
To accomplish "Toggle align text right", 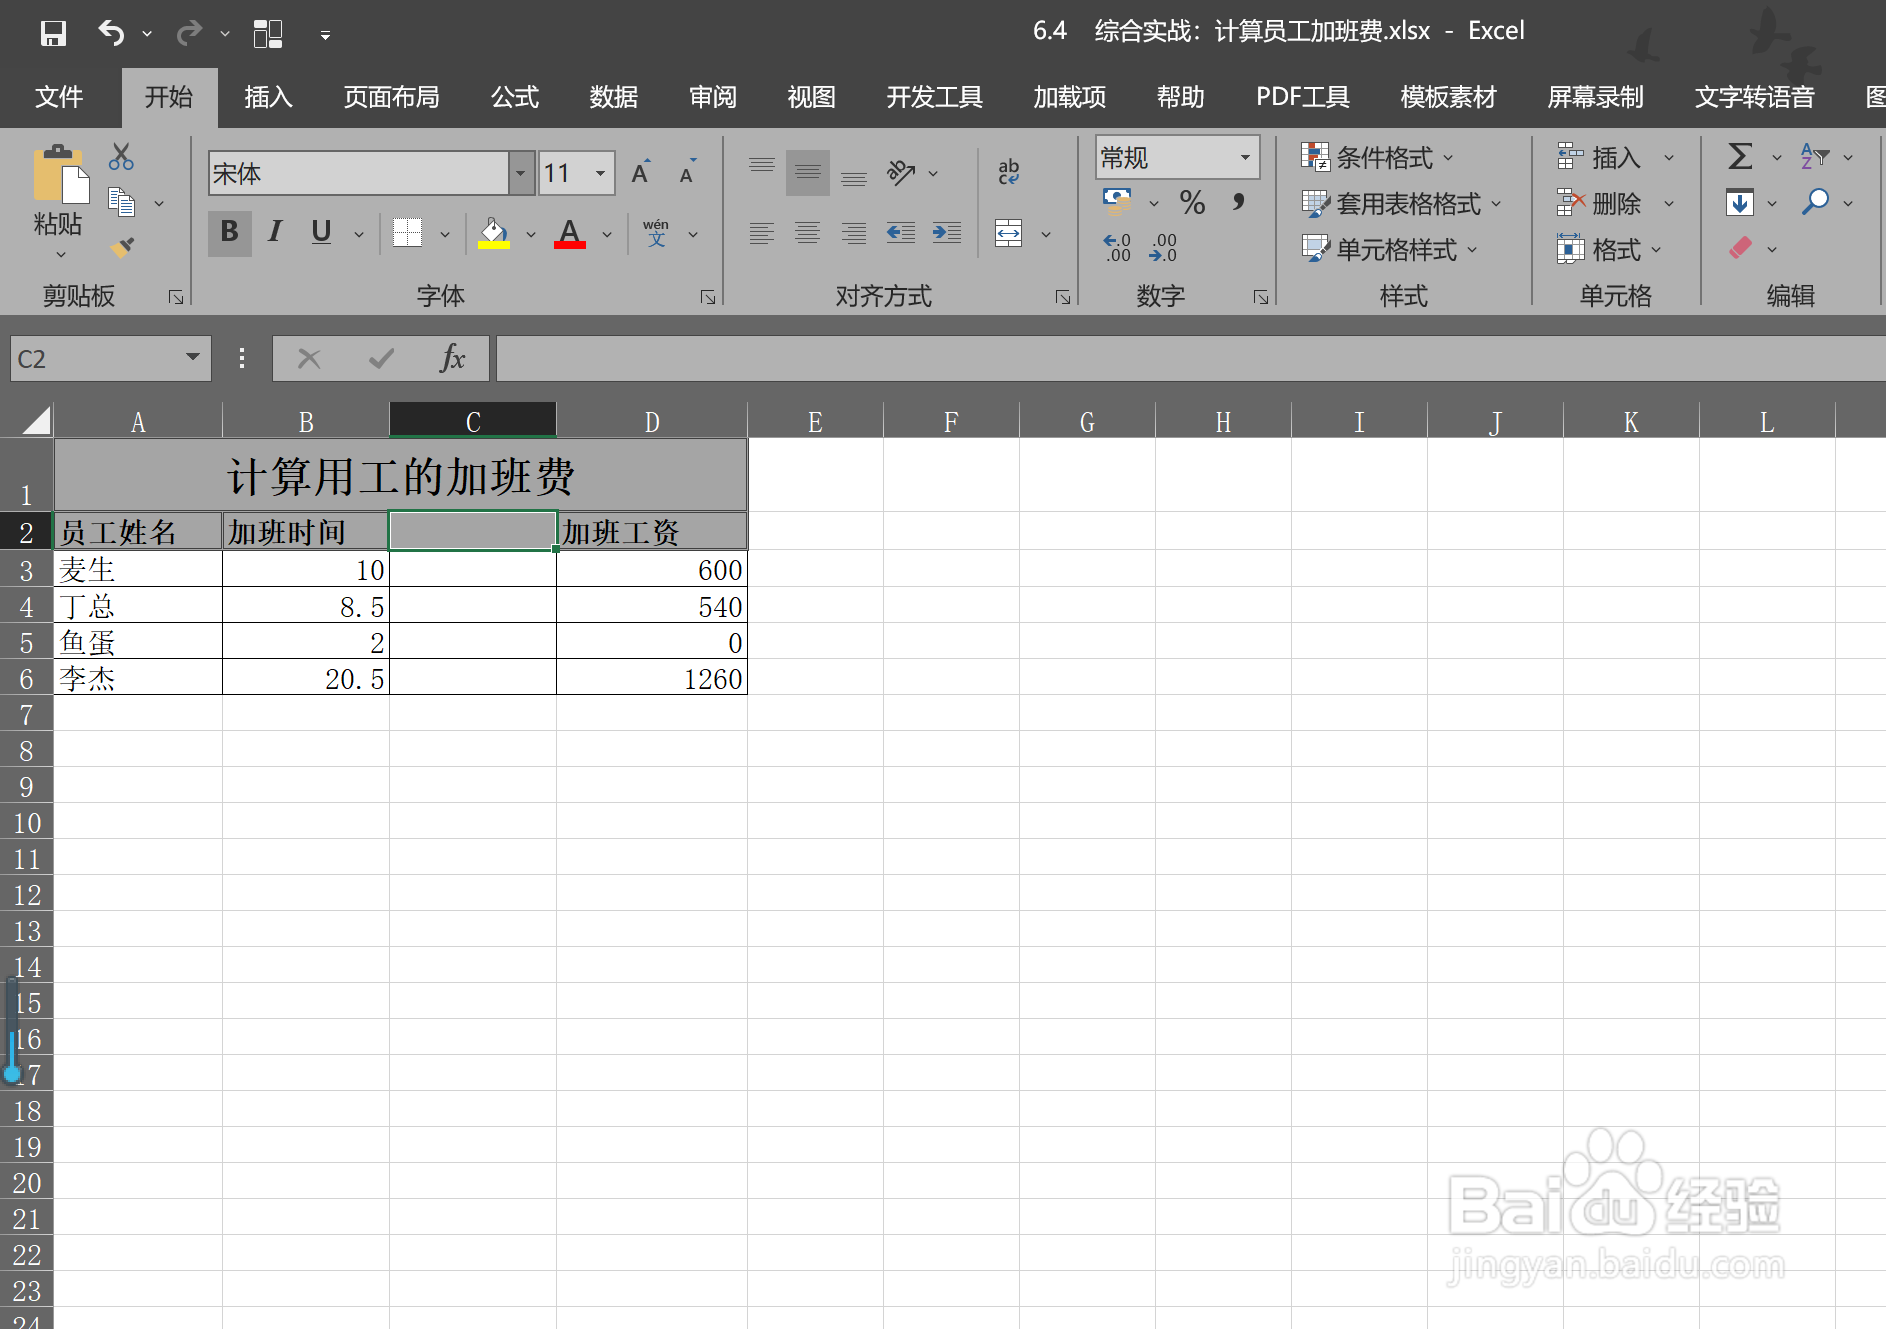I will (854, 233).
